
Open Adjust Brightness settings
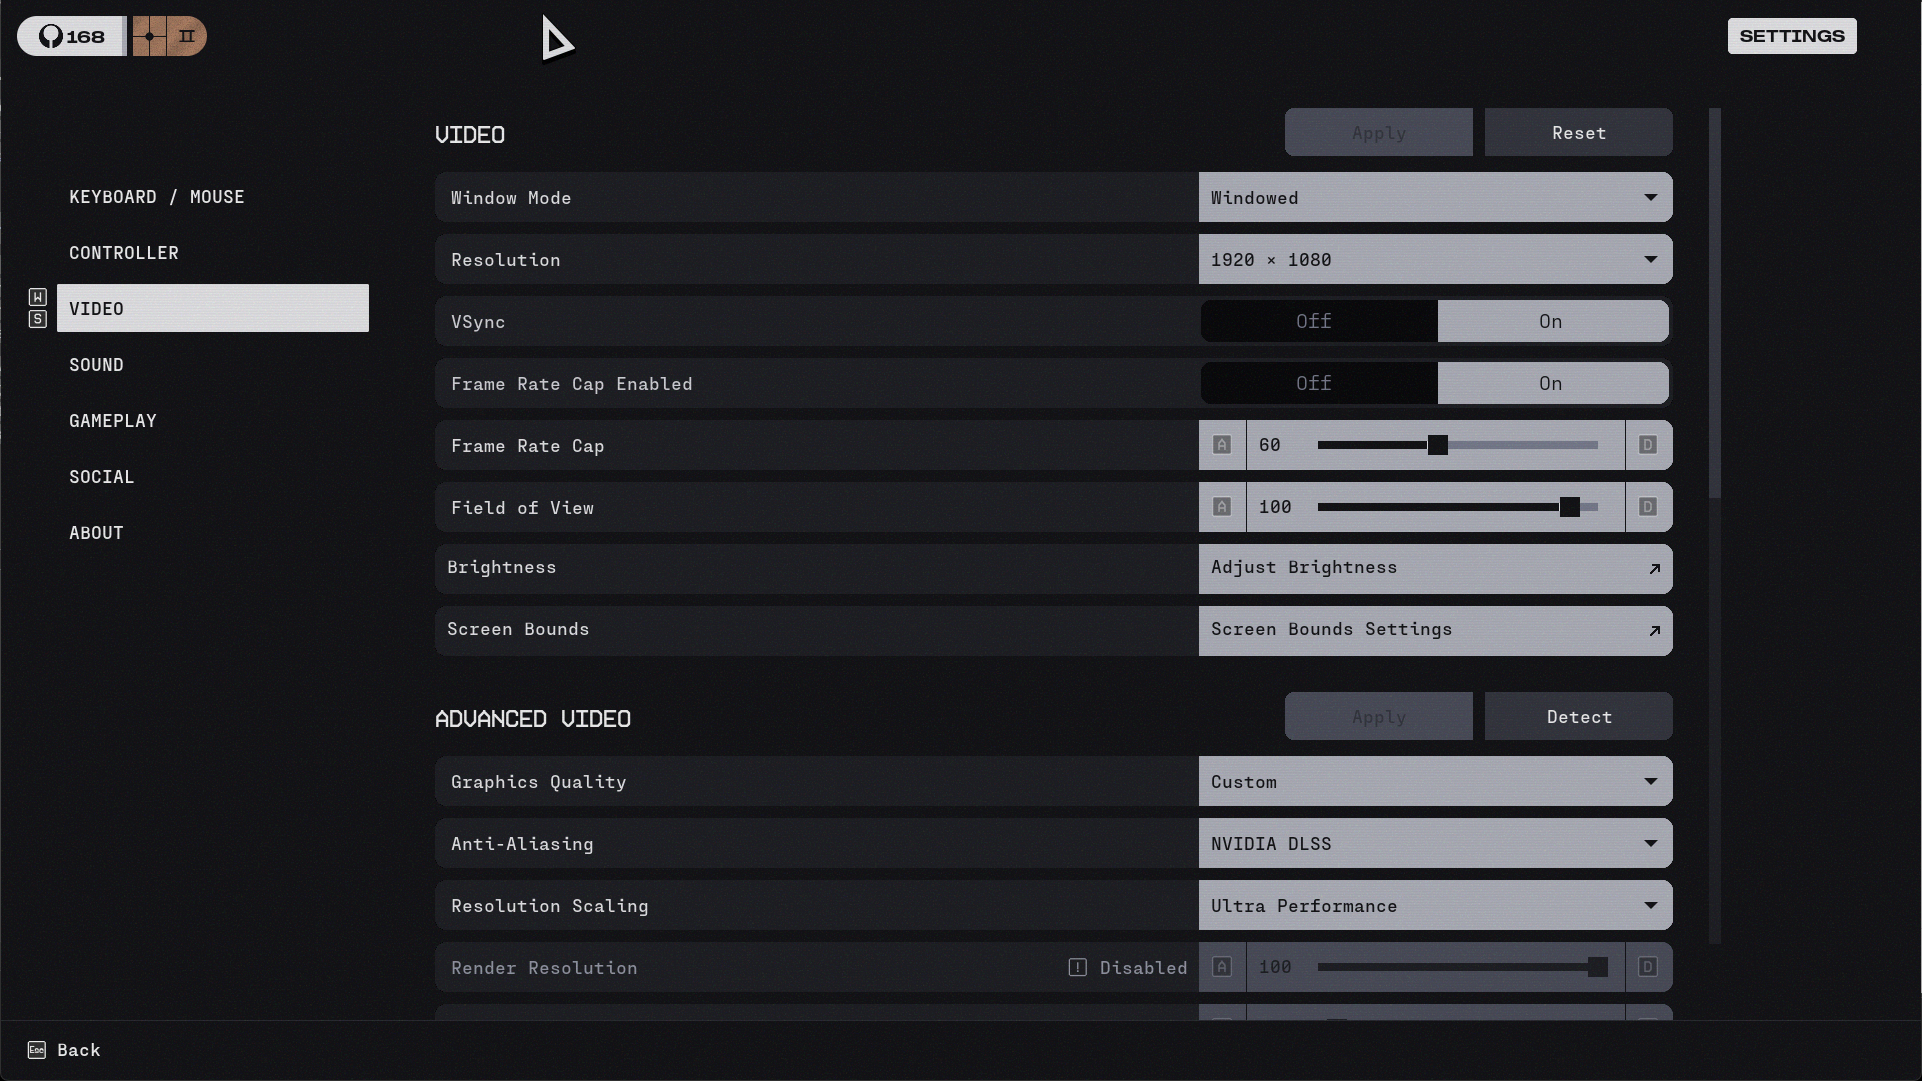tap(1435, 569)
